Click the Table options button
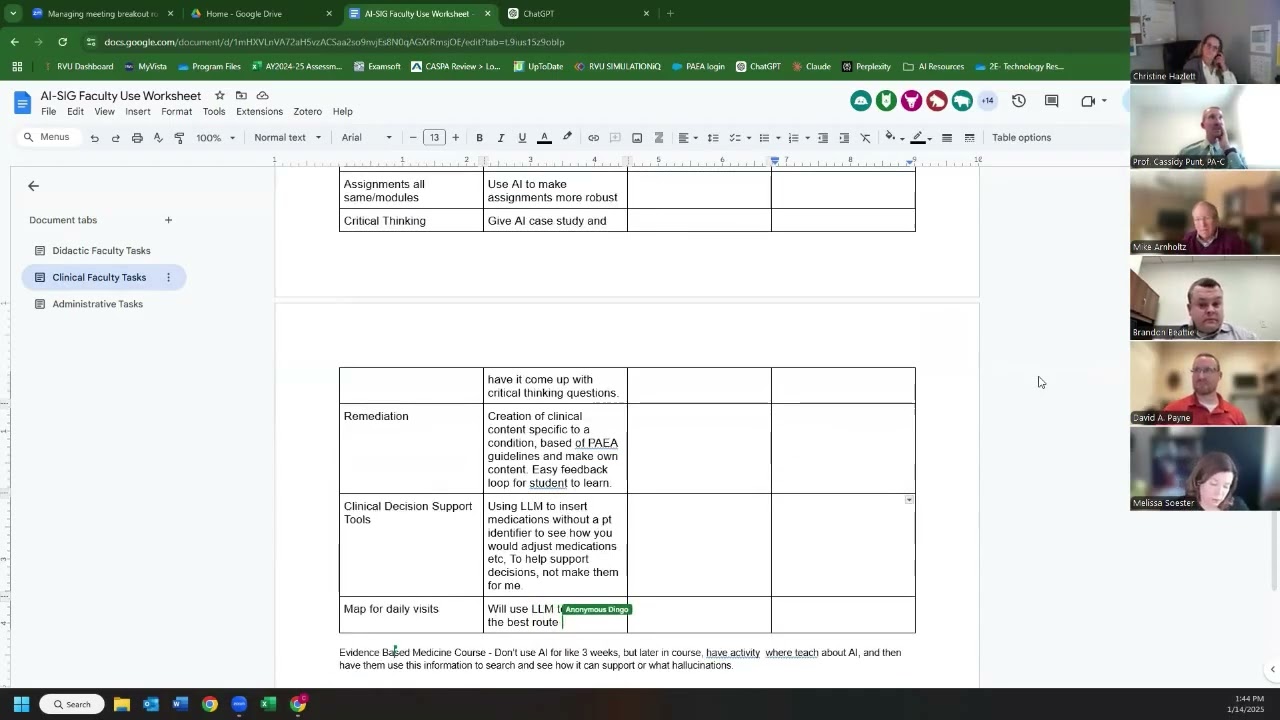 (x=1021, y=138)
